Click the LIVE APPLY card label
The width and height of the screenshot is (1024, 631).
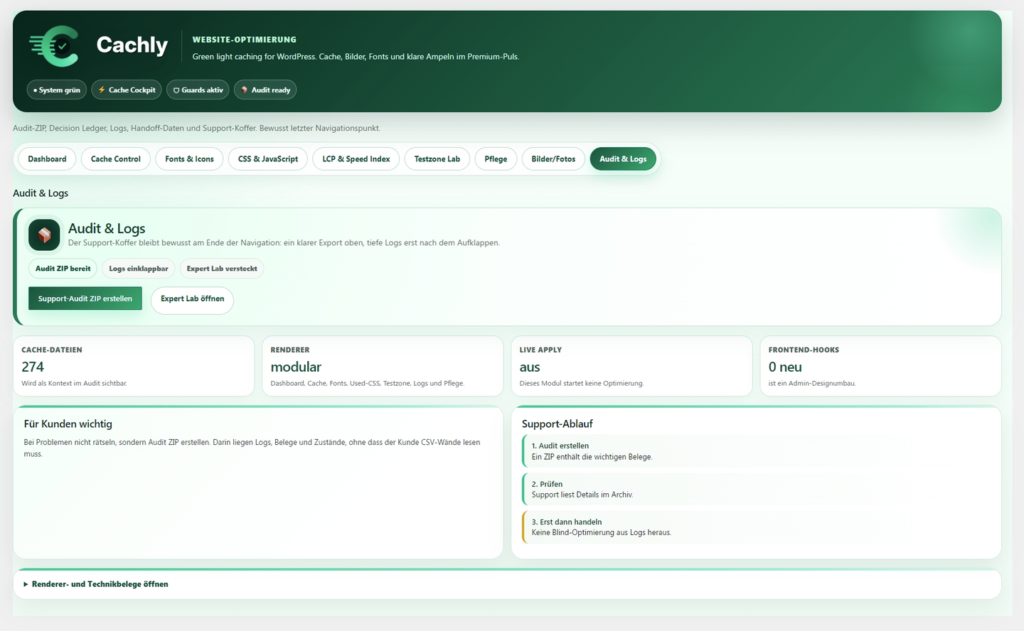541,350
